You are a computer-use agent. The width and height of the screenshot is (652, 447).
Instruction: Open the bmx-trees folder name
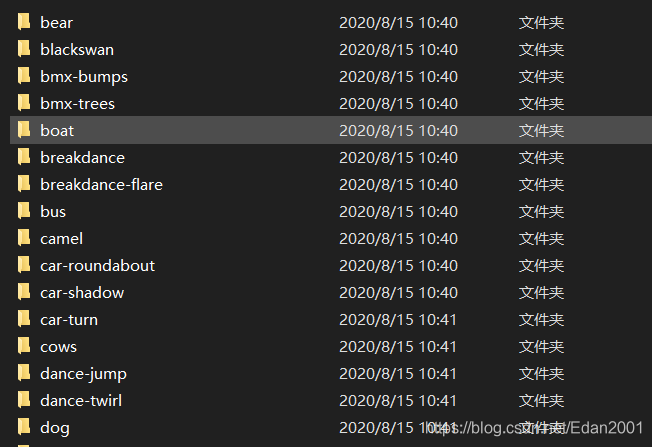tap(77, 103)
